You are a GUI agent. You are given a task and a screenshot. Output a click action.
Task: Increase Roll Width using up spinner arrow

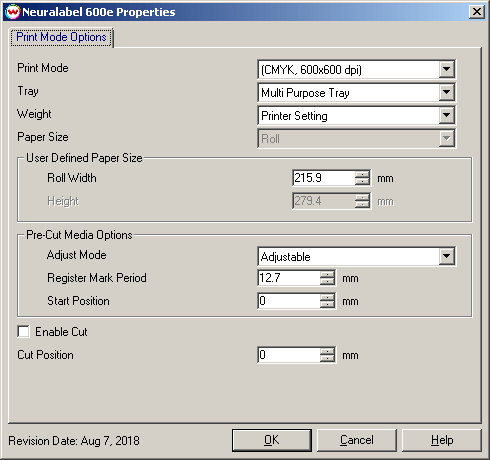coord(362,174)
